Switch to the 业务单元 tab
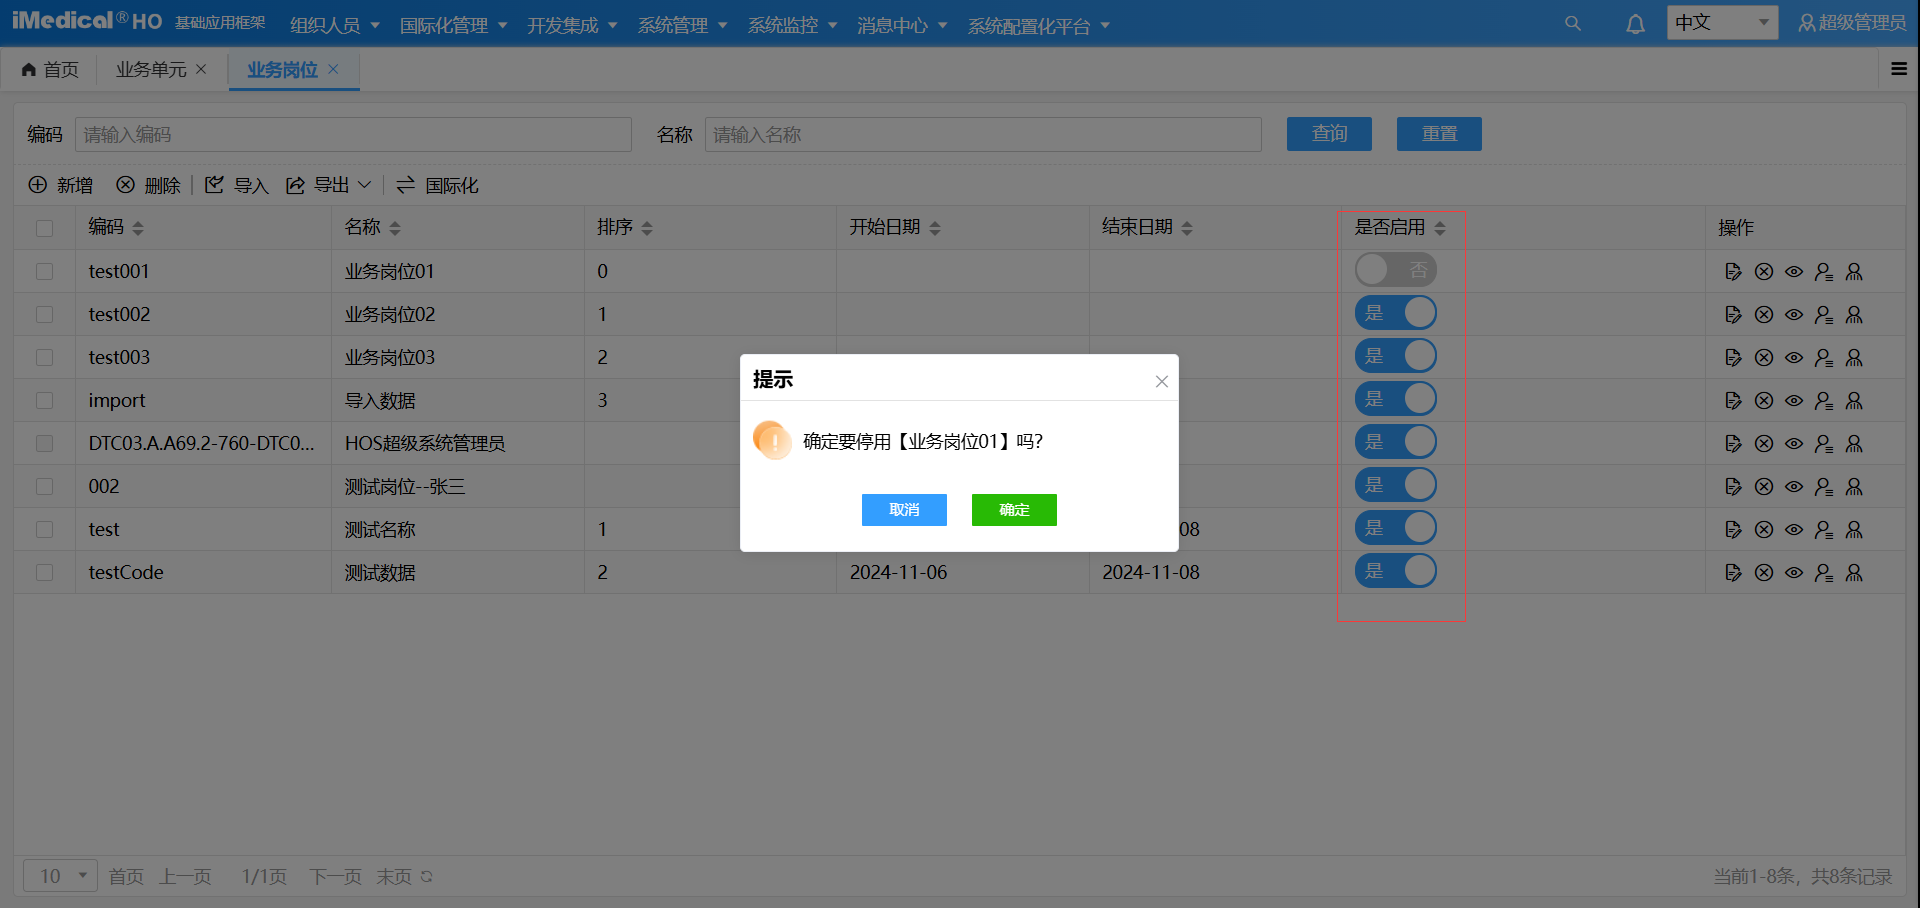Viewport: 1920px width, 908px height. pos(151,69)
